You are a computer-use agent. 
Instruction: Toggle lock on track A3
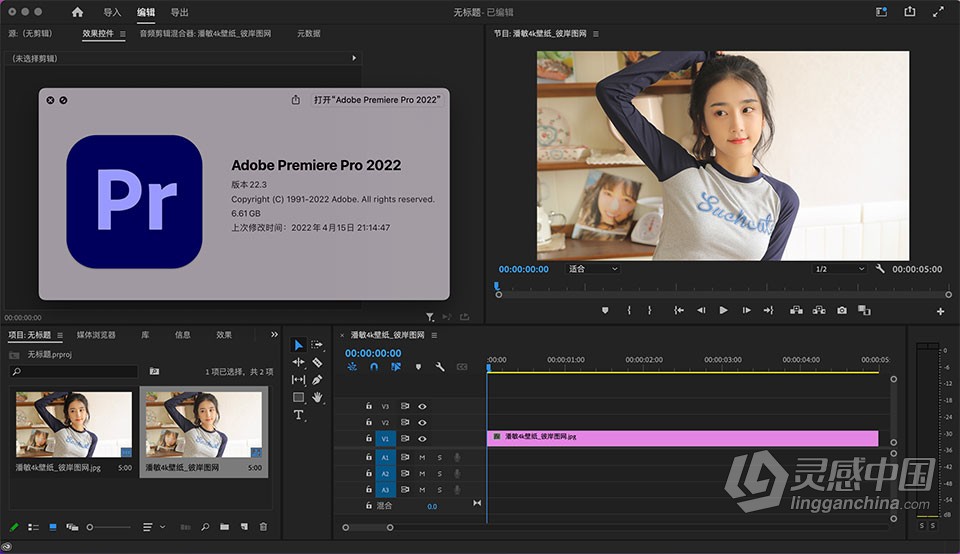pos(369,490)
